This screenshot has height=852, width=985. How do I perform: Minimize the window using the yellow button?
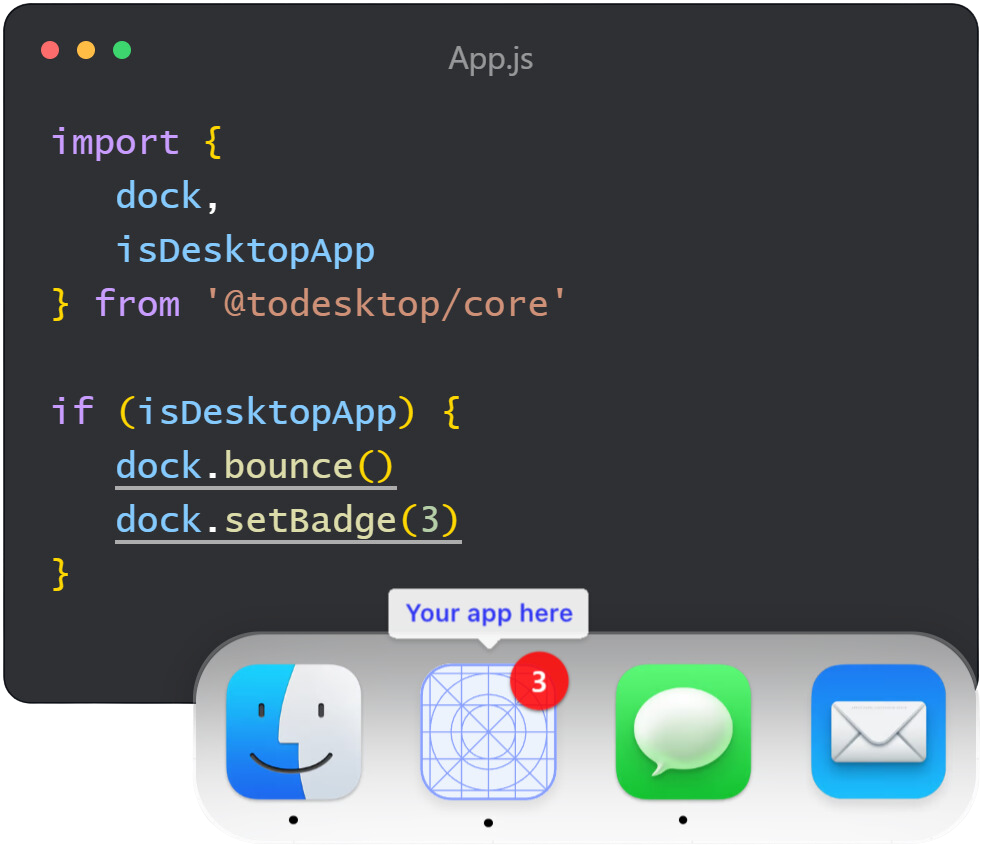[86, 50]
